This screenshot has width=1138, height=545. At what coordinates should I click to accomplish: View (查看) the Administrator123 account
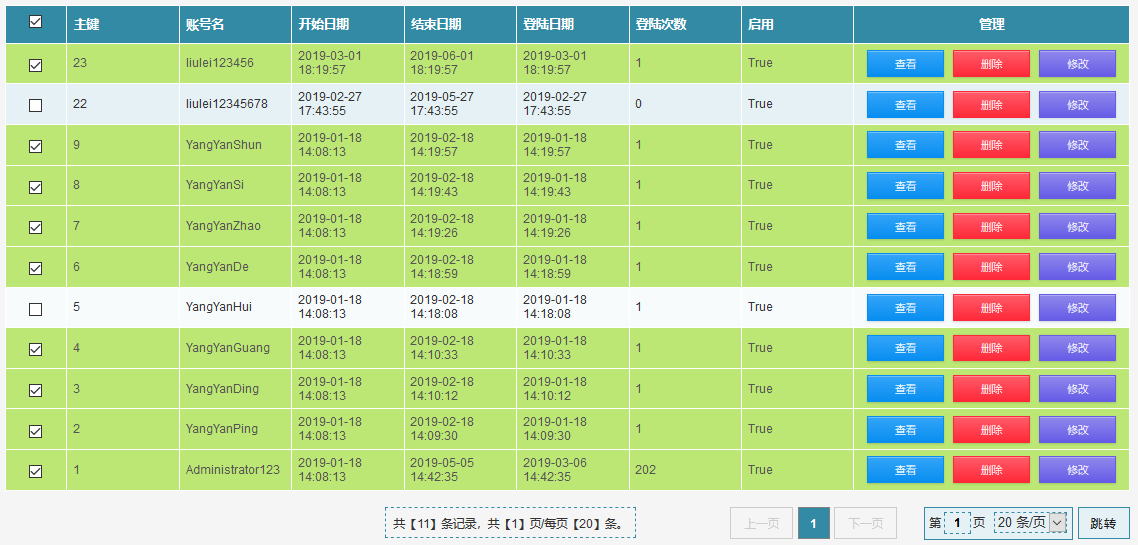(x=905, y=470)
